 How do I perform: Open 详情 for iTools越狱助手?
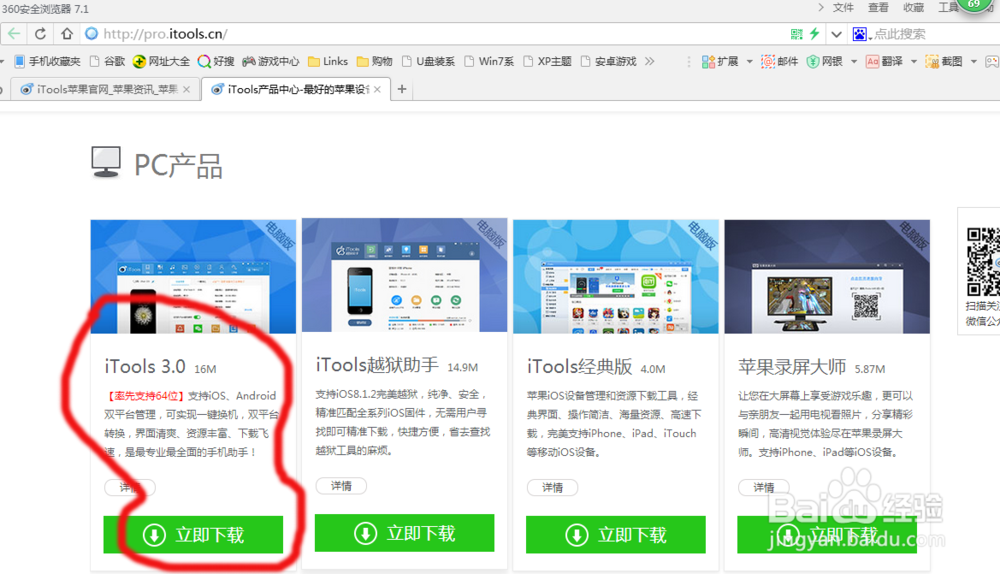pyautogui.click(x=341, y=486)
